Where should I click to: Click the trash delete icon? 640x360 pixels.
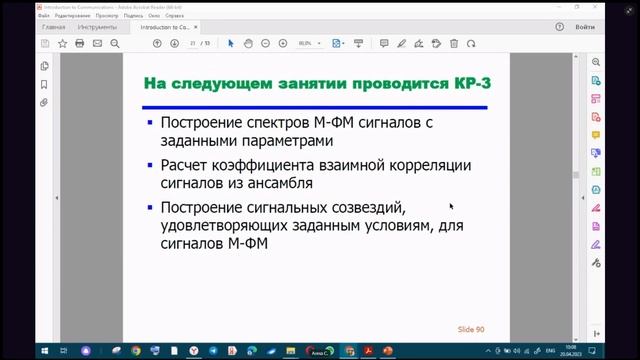(454, 43)
